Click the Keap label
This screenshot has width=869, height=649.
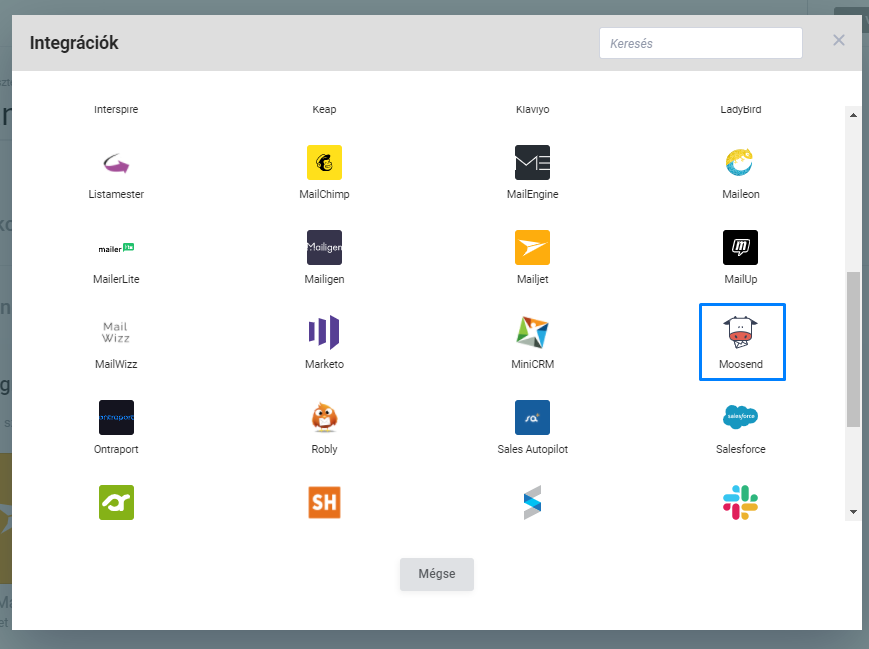(x=324, y=109)
